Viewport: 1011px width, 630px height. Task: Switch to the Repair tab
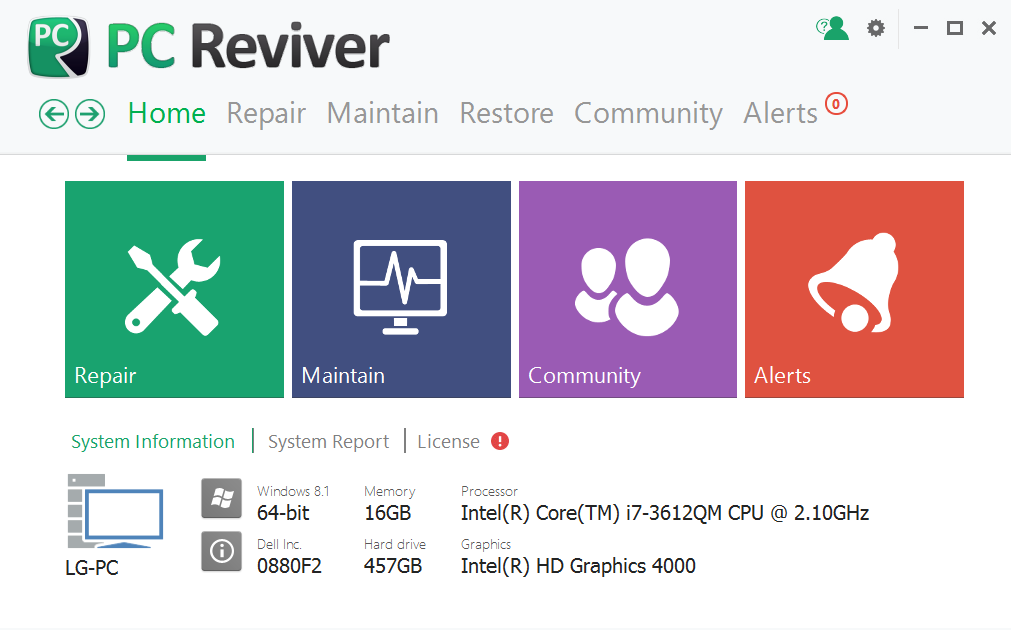(266, 113)
